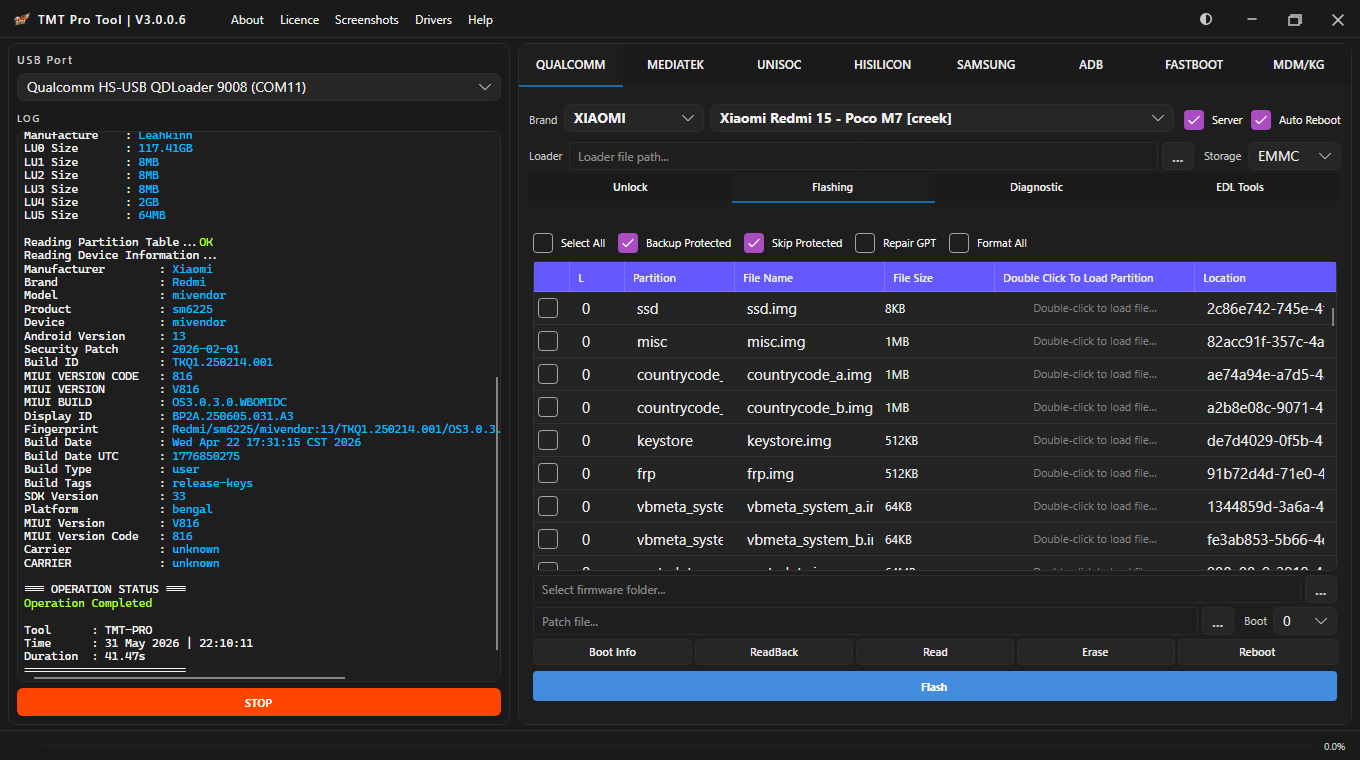Expand the Xiaomi Redmi 15 model dropdown
This screenshot has width=1360, height=760.
941,118
